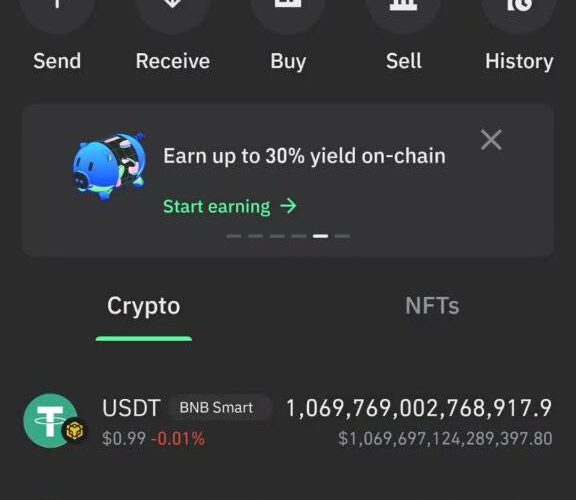Click the Earn up to 30% yield text

point(304,156)
